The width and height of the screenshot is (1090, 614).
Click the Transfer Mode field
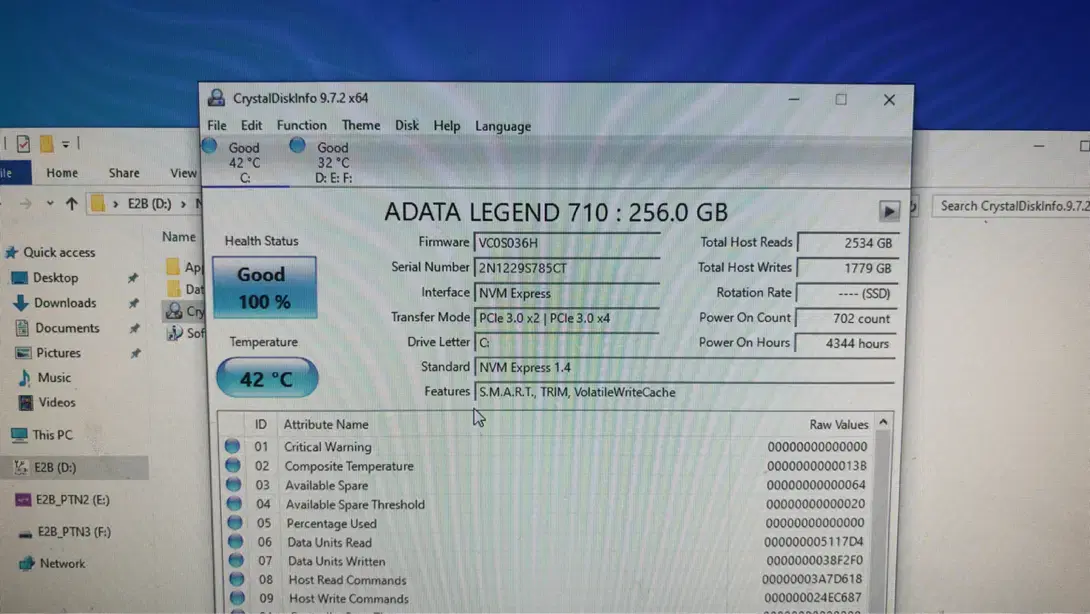point(567,318)
